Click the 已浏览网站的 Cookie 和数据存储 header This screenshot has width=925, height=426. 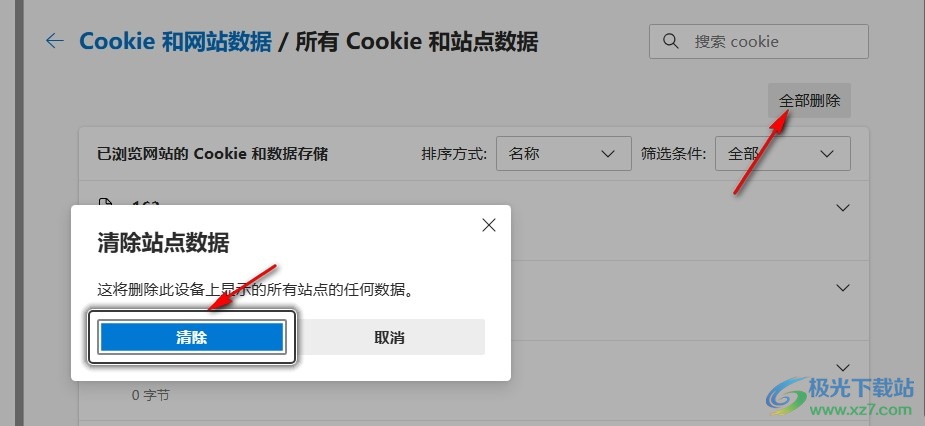pyautogui.click(x=212, y=154)
